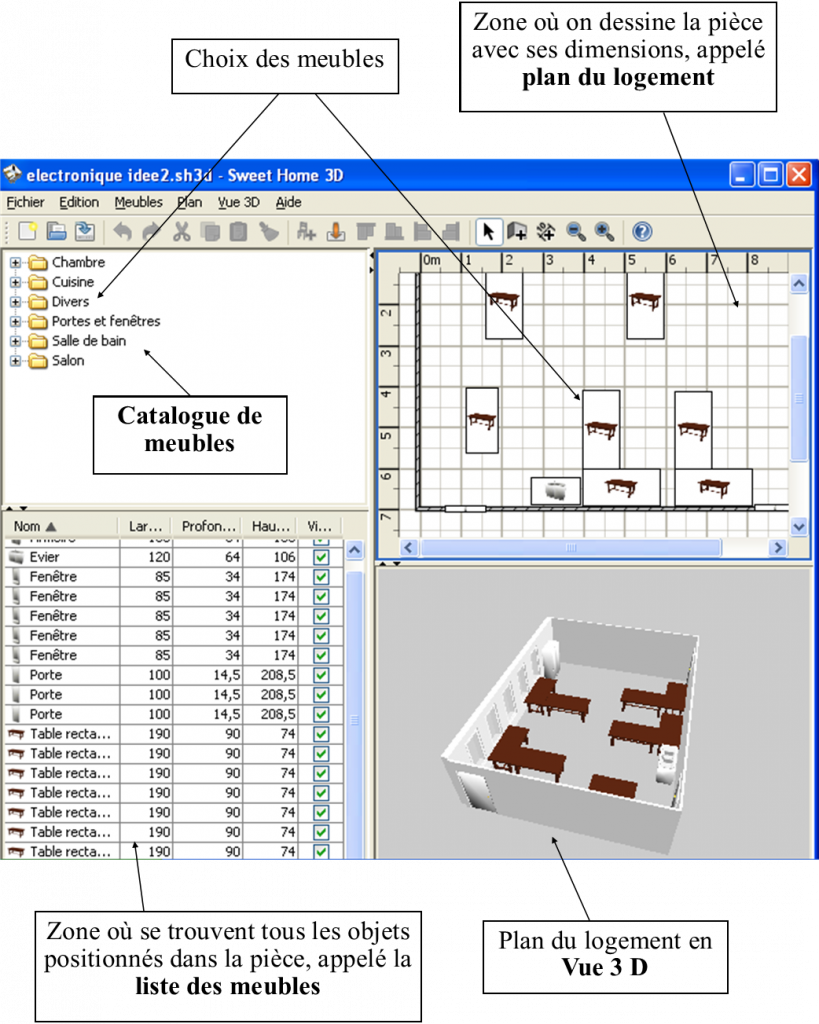Screen dimensions: 819x1024
Task: Toggle visibility checkbox of the last Porte row
Action: click(321, 715)
